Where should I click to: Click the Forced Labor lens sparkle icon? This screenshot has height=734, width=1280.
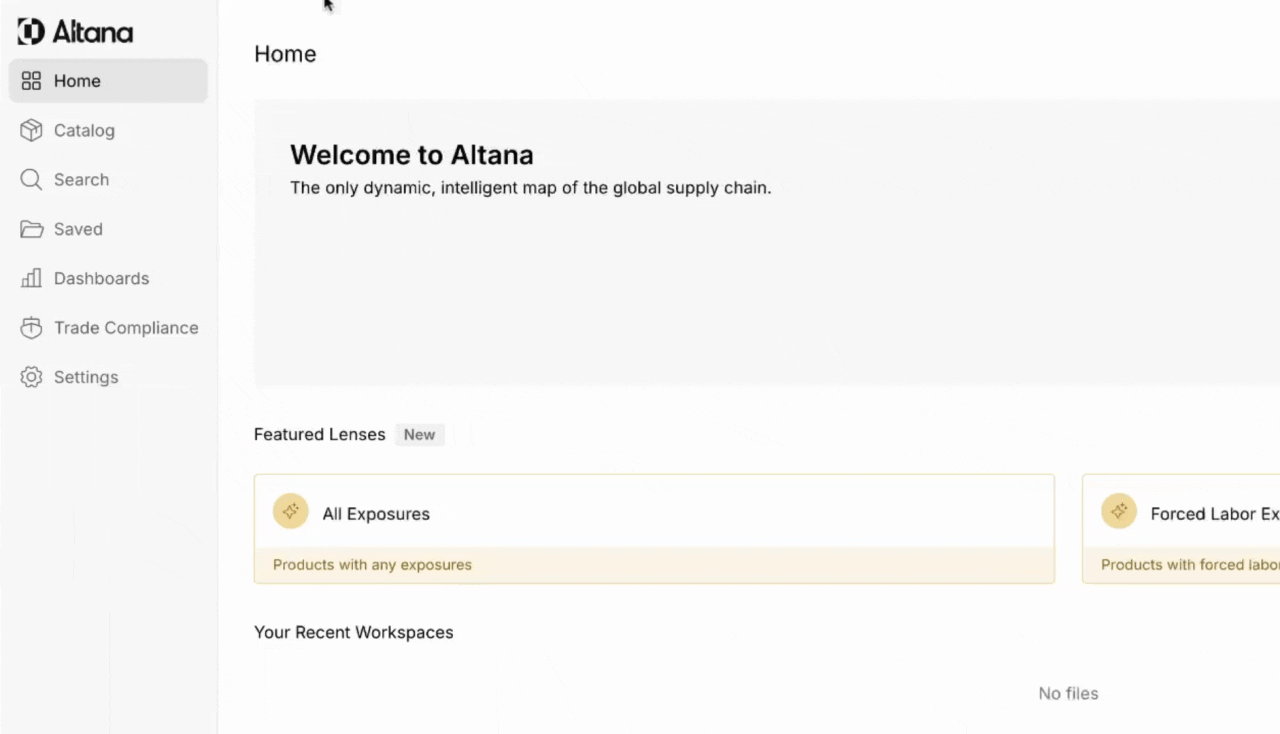point(1119,511)
